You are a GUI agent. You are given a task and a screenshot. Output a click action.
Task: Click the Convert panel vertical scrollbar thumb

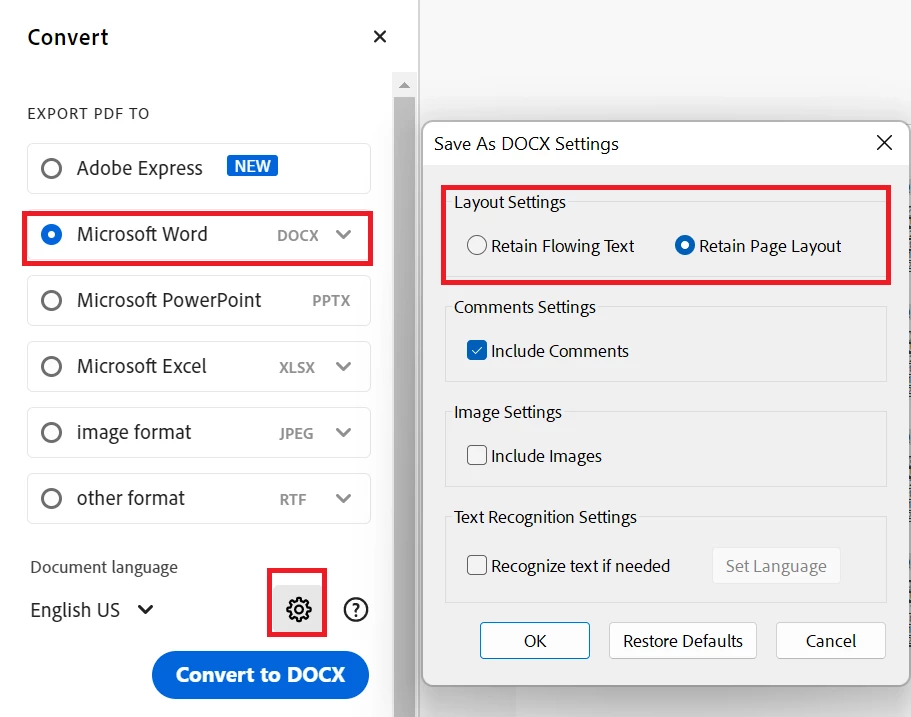404,407
